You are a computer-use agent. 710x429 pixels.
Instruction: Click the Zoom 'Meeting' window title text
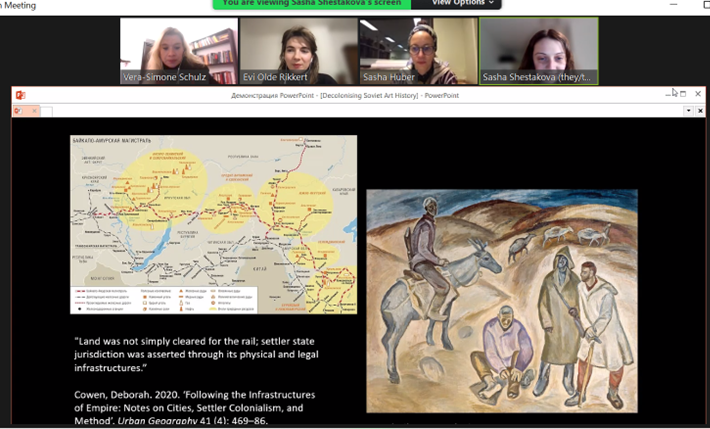(18, 5)
